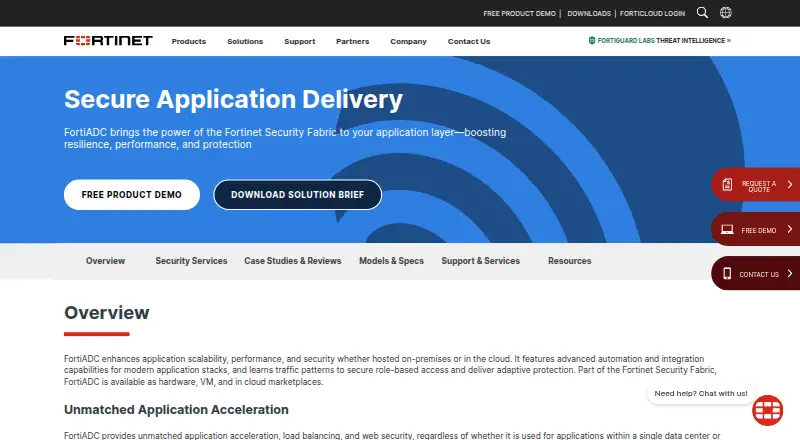Open the Support menu

[299, 41]
